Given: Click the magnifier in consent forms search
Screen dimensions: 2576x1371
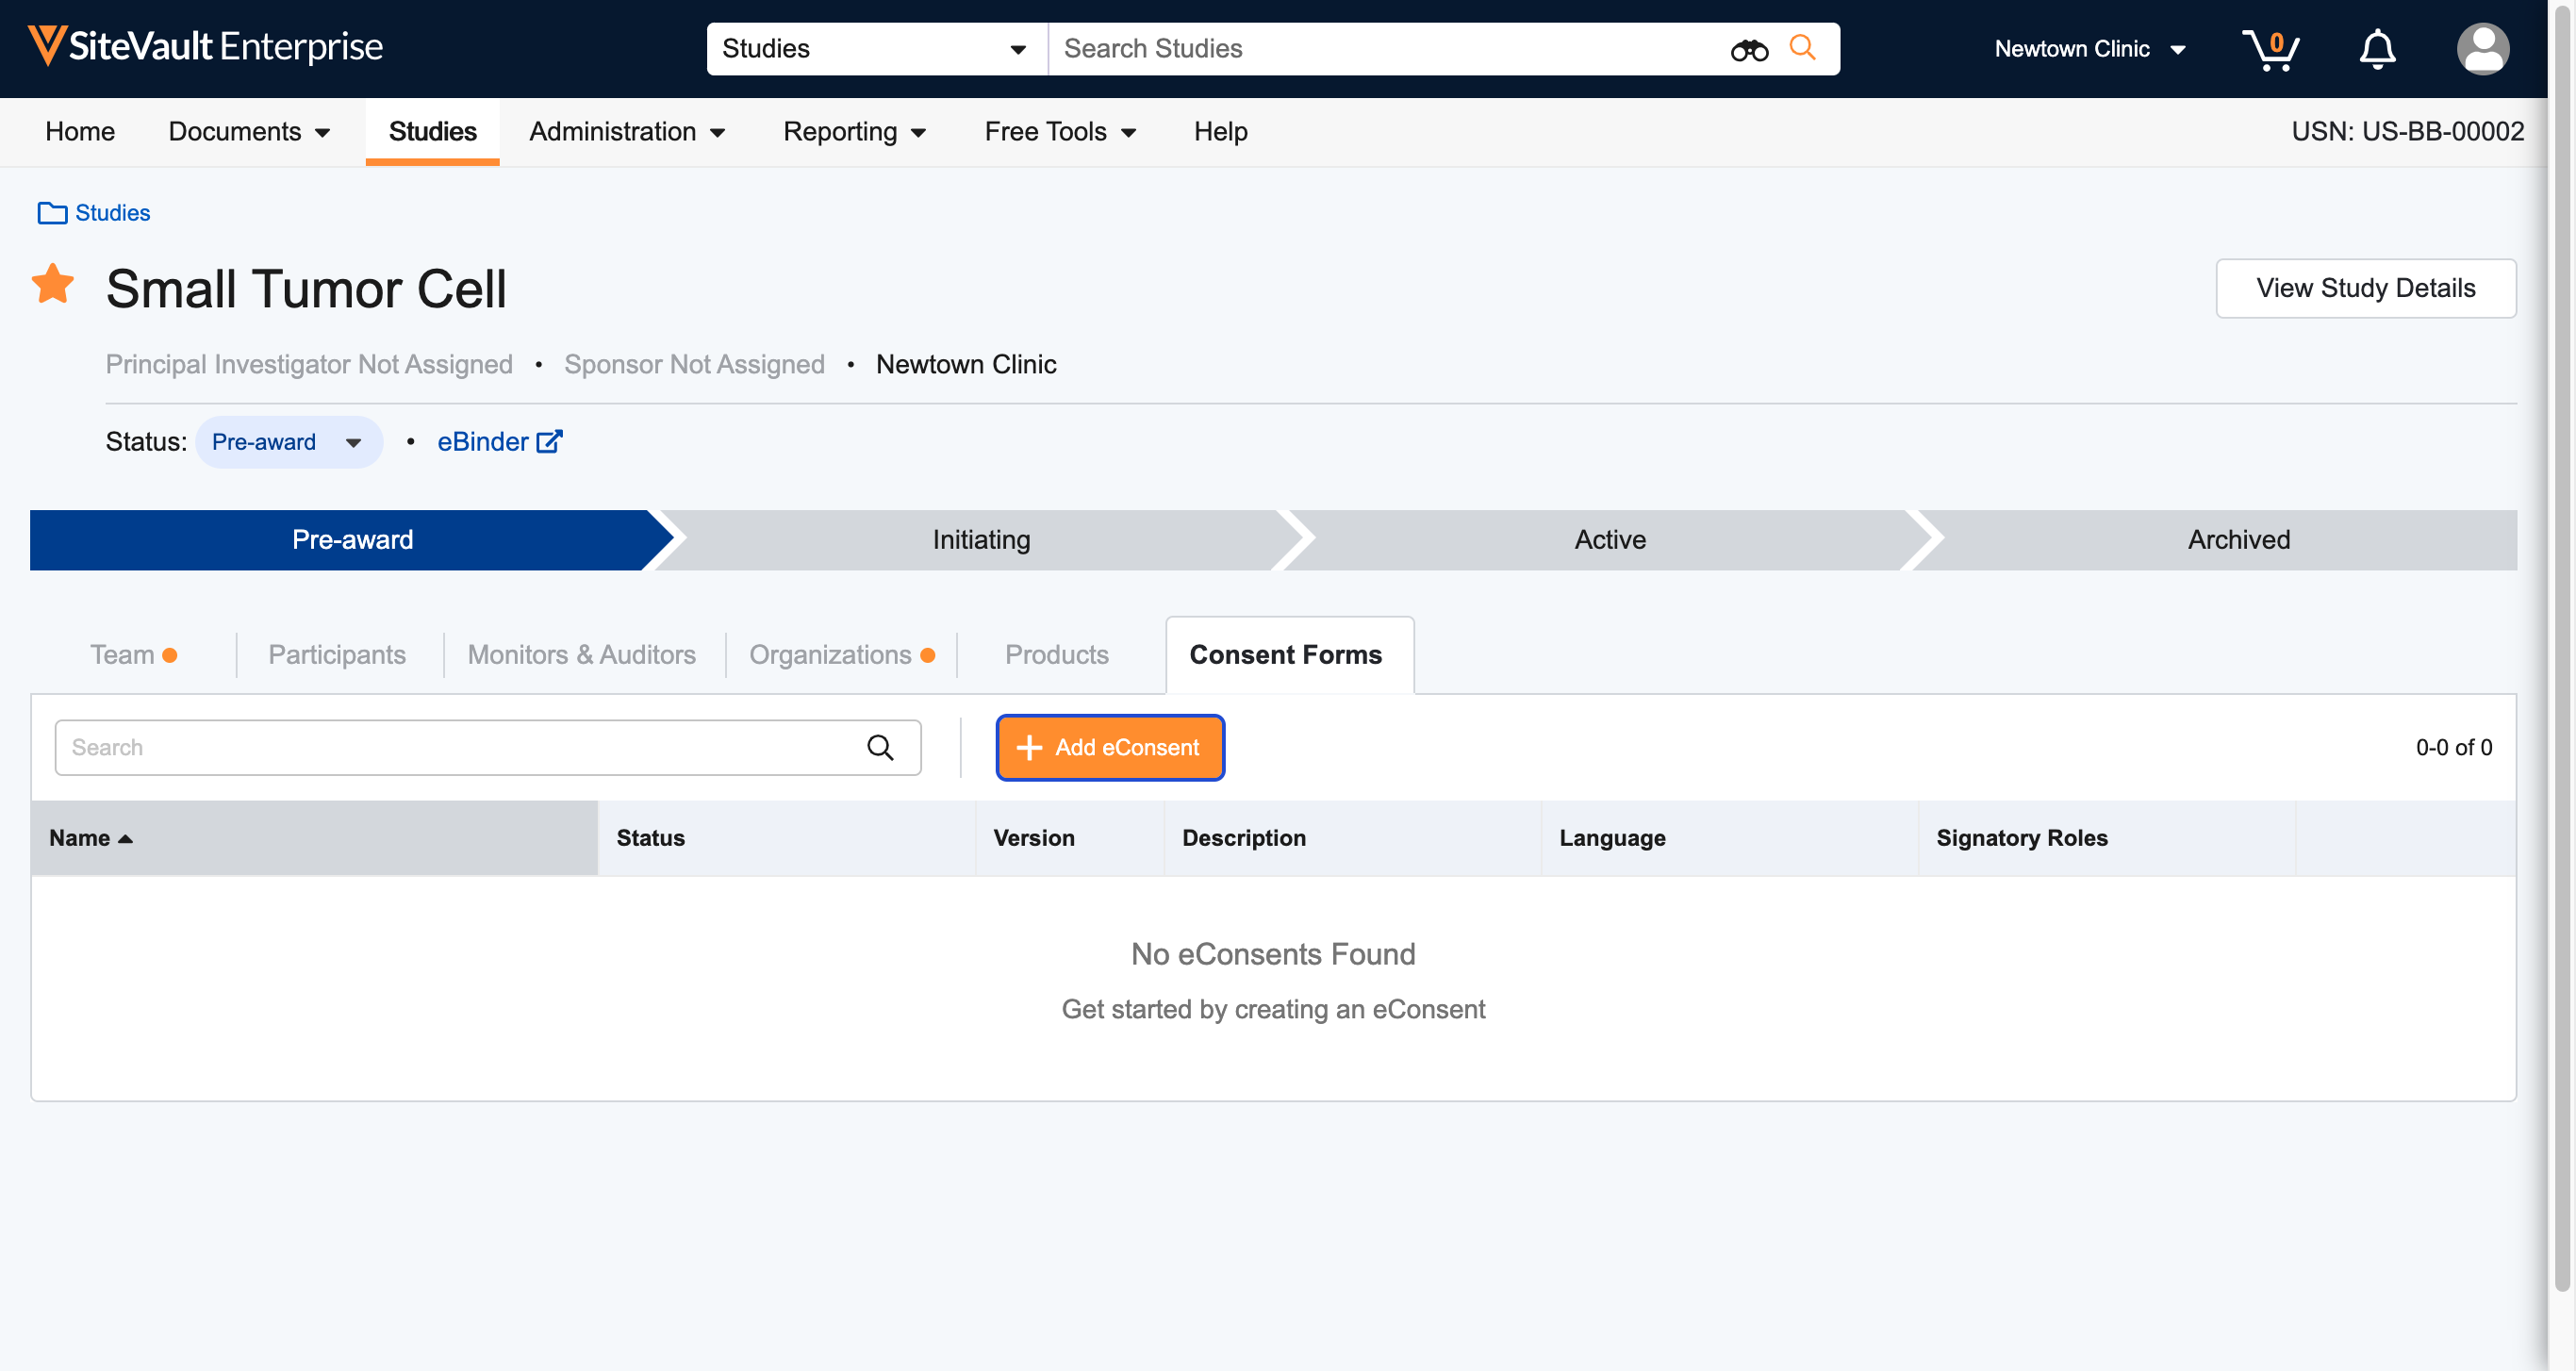Looking at the screenshot, I should (880, 747).
